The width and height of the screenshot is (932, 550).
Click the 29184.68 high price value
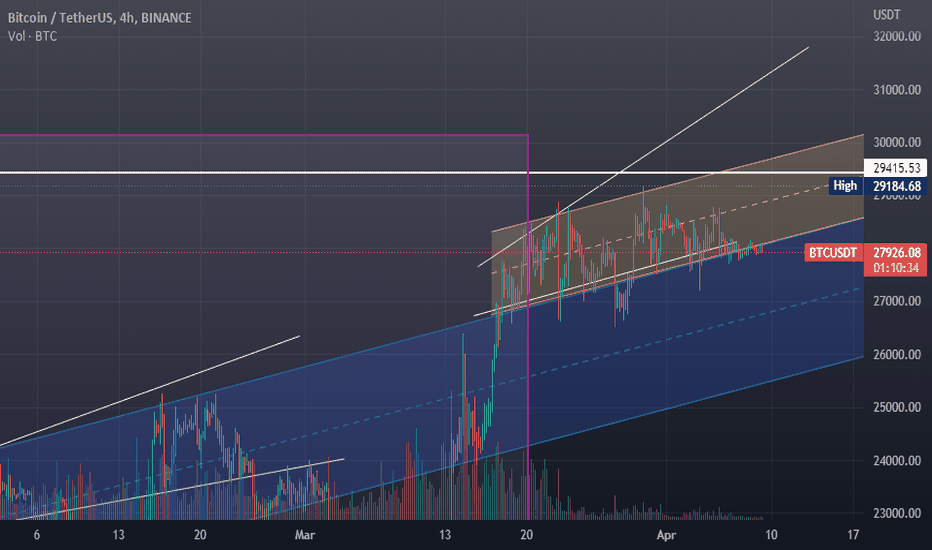[x=896, y=187]
